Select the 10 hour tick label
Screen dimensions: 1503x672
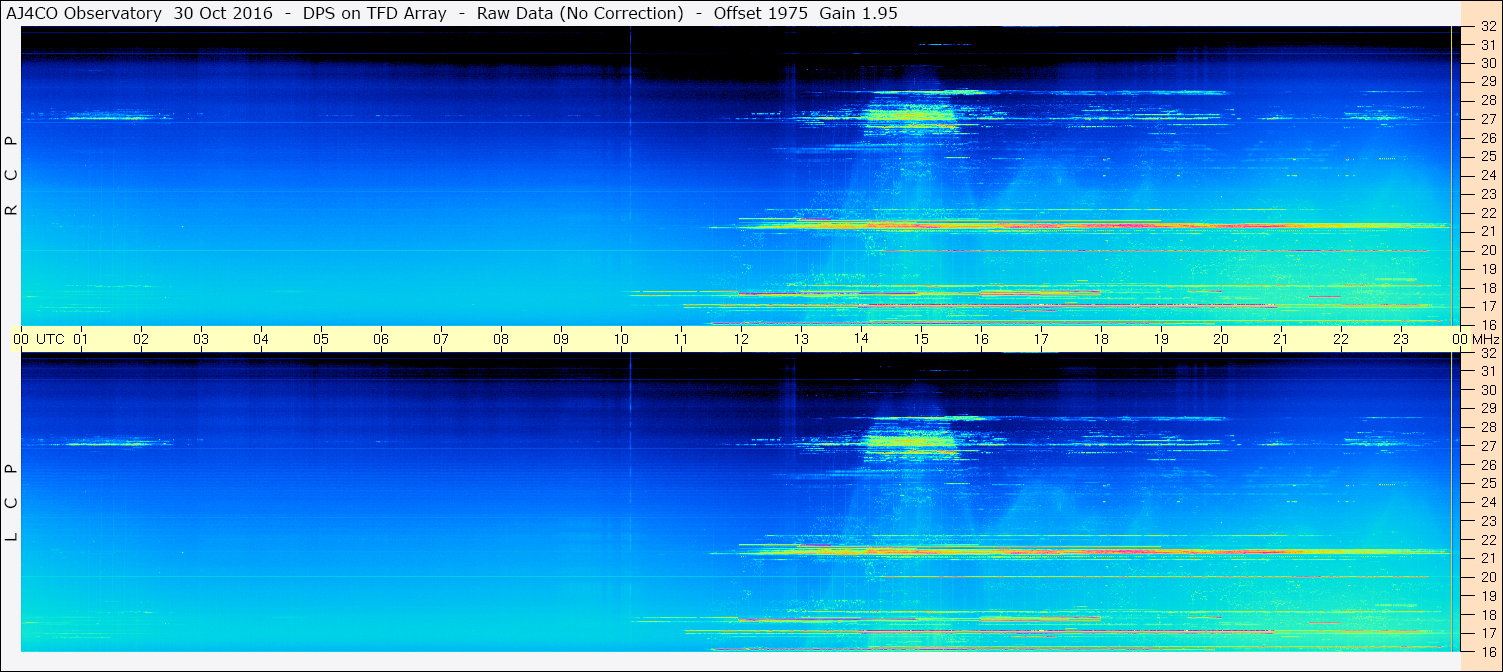(x=621, y=339)
